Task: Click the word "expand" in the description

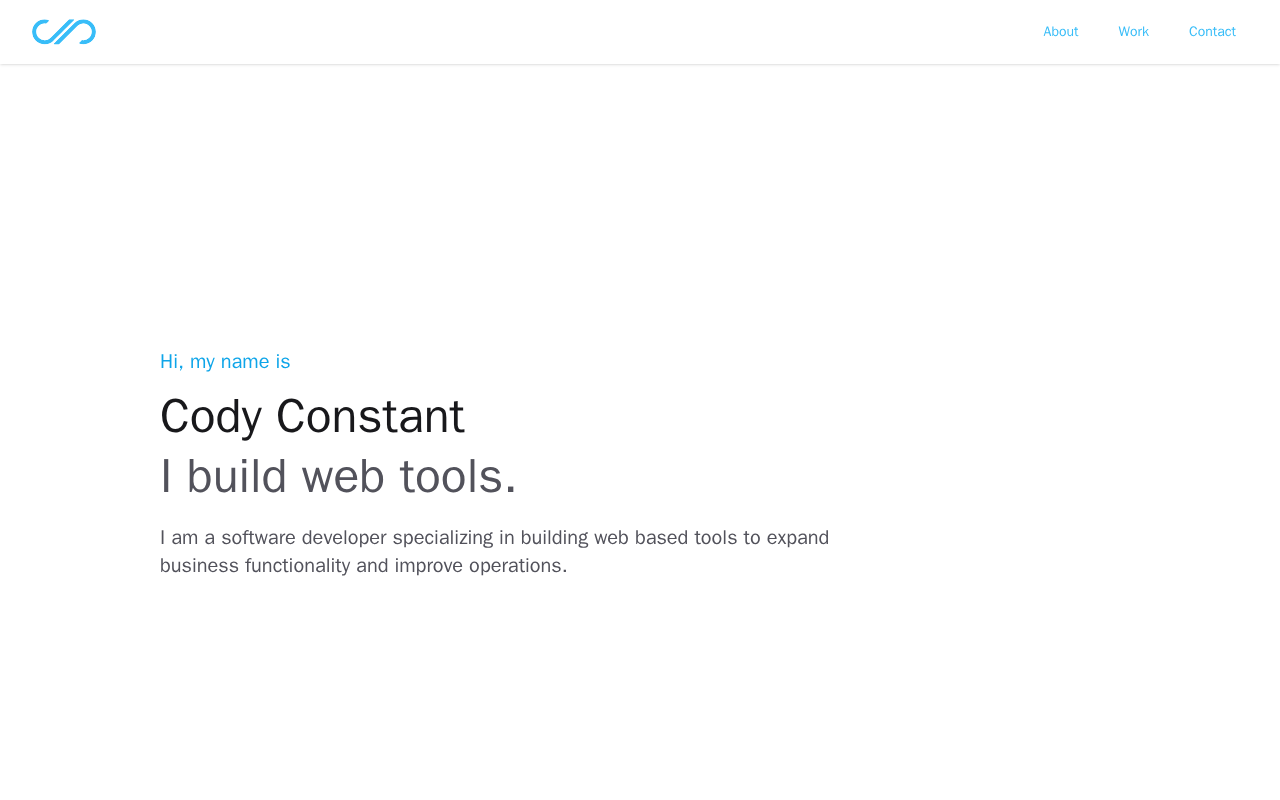Action: 798,538
